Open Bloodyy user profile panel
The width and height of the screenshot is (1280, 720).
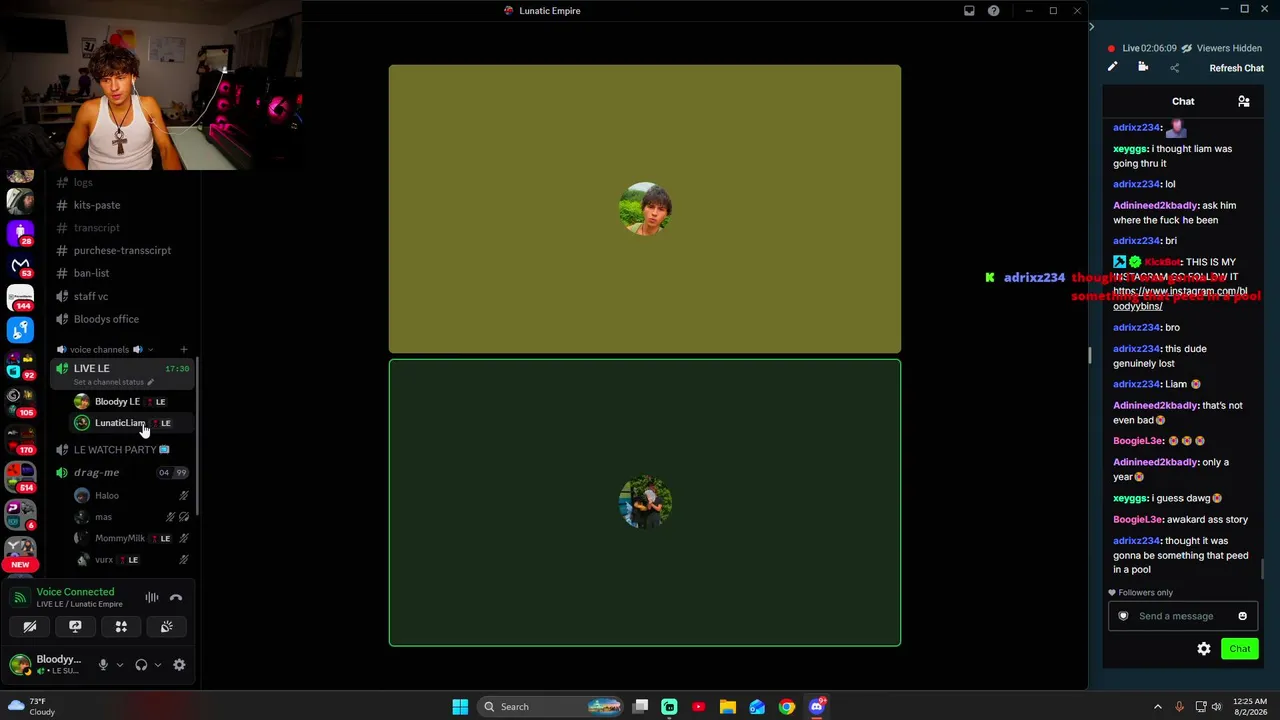(x=46, y=665)
